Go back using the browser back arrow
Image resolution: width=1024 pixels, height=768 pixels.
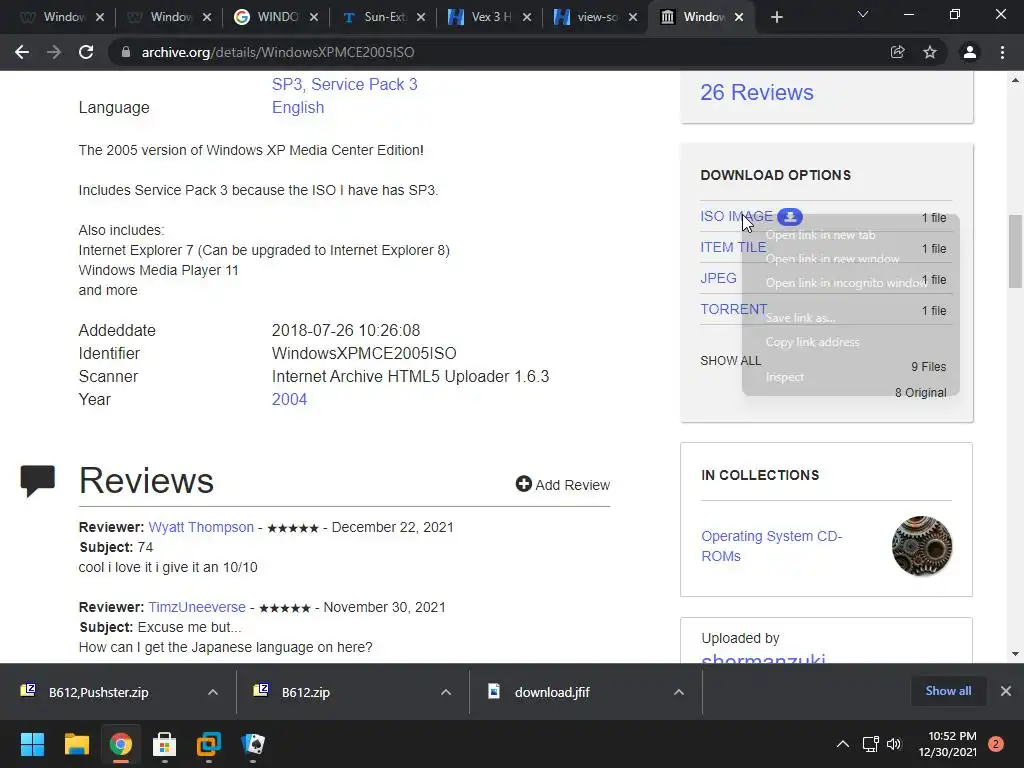pyautogui.click(x=22, y=52)
